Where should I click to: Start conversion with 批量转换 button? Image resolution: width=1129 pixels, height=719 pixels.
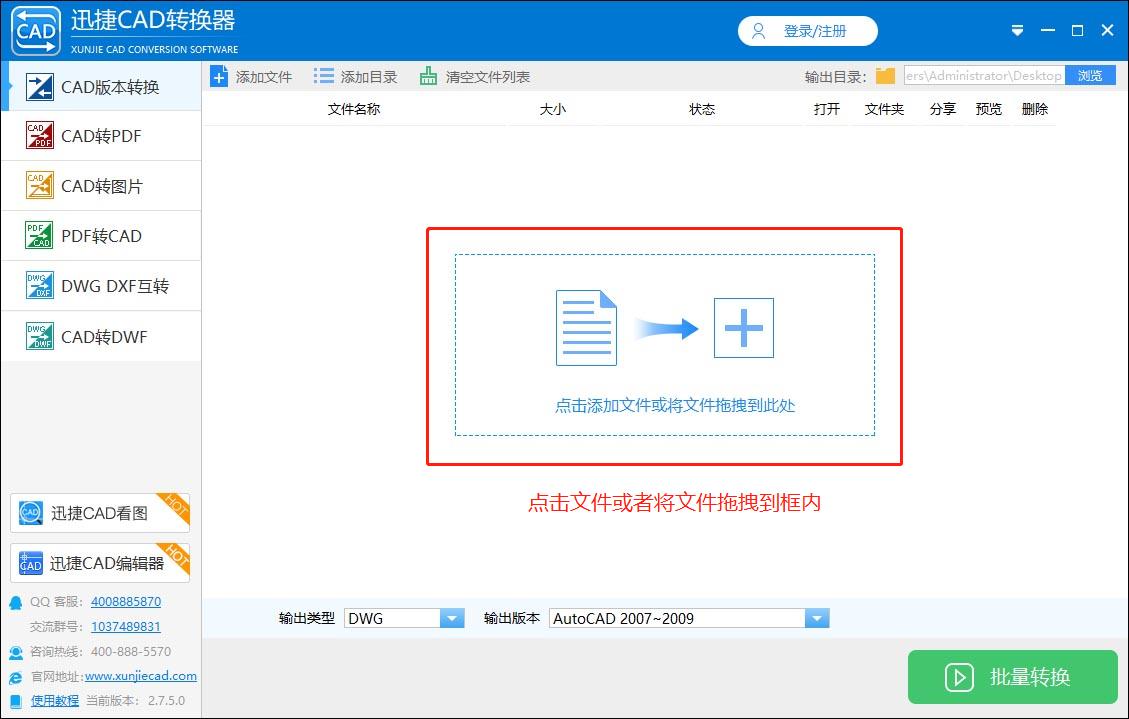click(1012, 677)
